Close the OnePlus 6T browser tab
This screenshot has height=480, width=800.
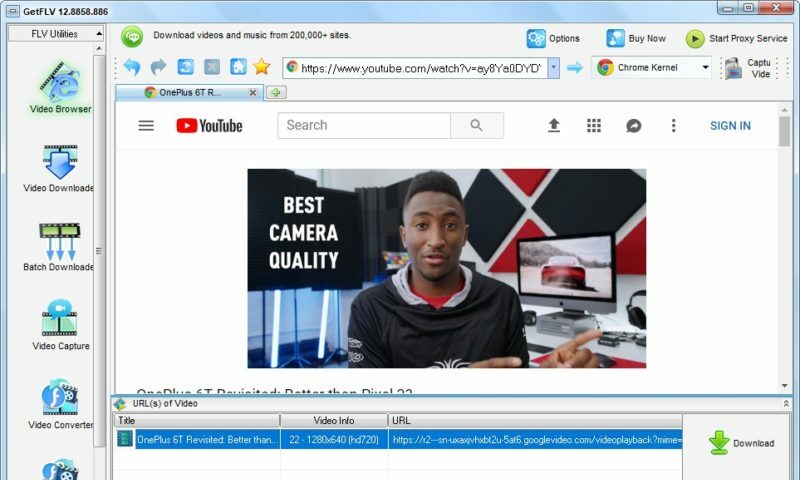click(x=253, y=92)
